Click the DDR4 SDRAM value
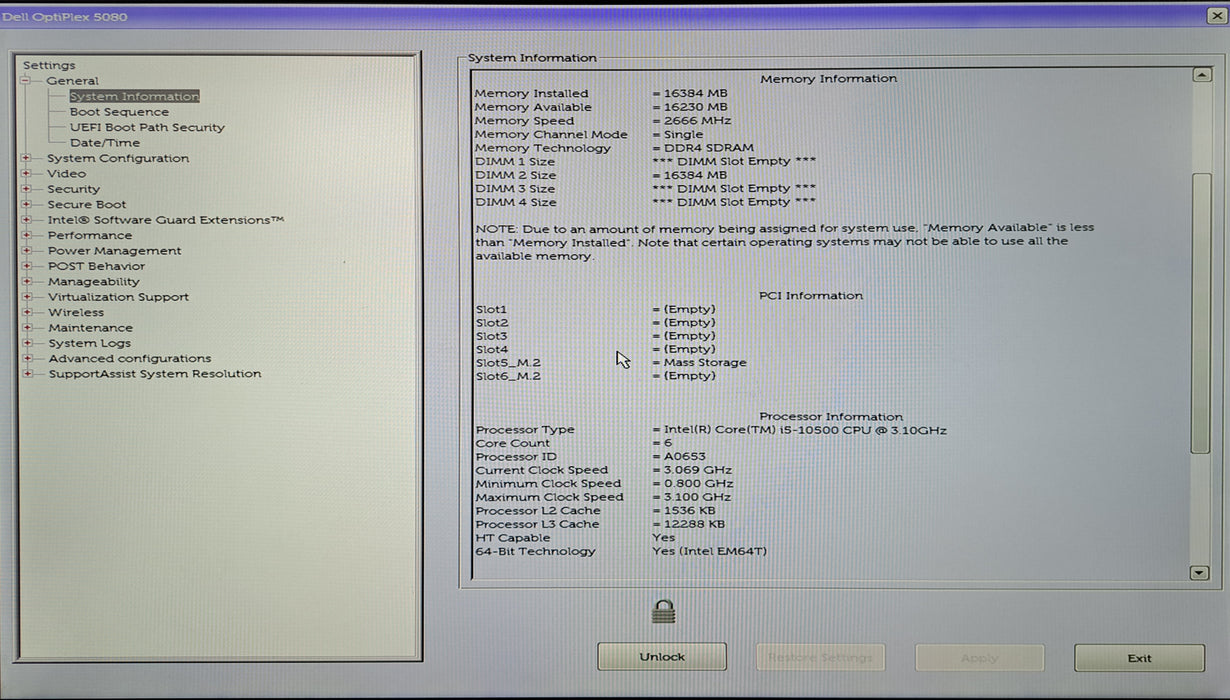 tap(703, 148)
